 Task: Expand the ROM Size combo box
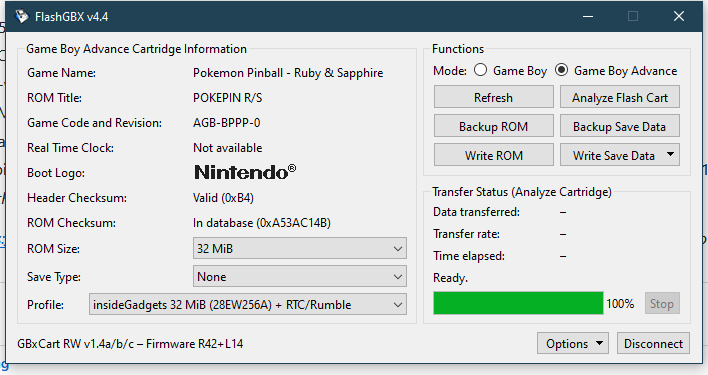pos(299,248)
